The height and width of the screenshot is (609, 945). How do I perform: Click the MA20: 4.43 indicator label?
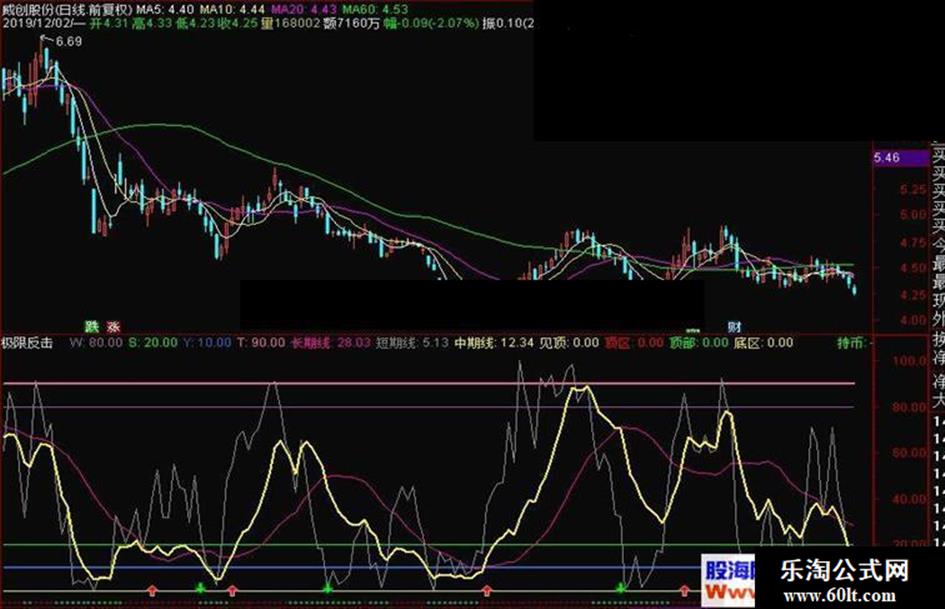pos(303,10)
